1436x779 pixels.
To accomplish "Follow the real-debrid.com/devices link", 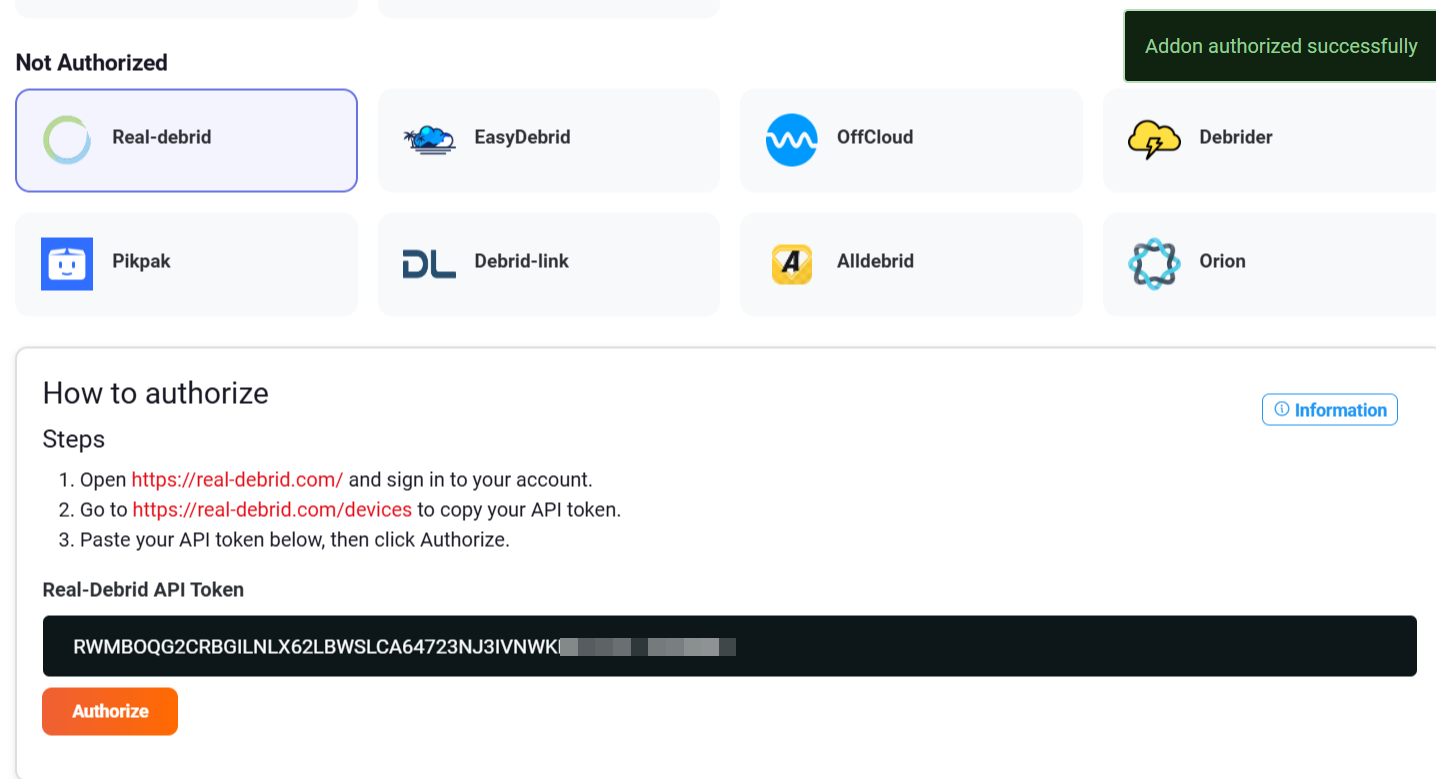I will point(272,509).
